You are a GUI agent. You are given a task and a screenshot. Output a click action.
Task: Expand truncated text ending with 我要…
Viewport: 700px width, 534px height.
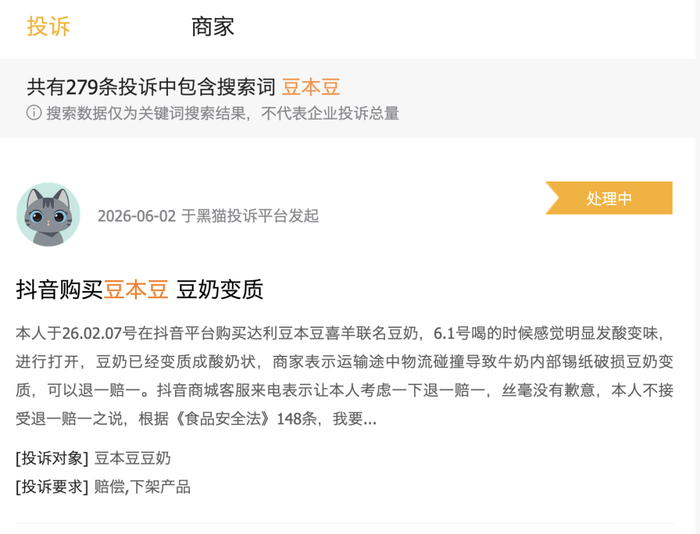coord(354,419)
